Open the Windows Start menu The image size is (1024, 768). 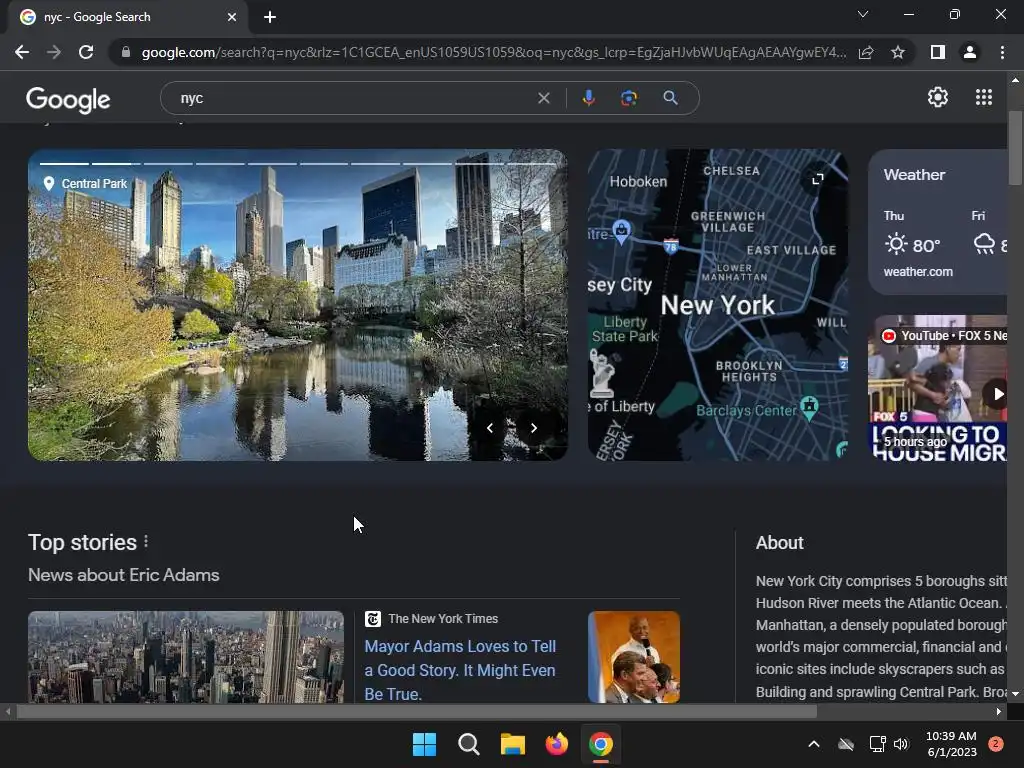424,744
